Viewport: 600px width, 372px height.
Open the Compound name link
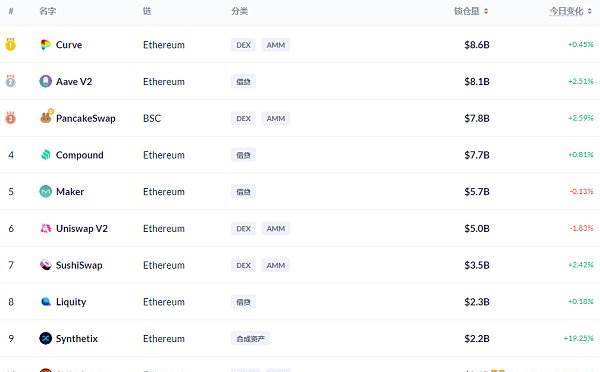[x=80, y=155]
